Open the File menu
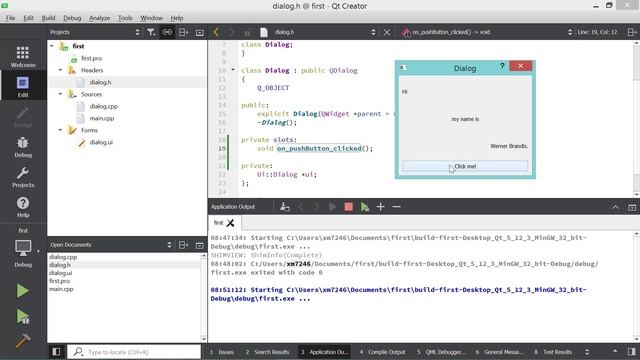The width and height of the screenshot is (640, 360). click(10, 18)
